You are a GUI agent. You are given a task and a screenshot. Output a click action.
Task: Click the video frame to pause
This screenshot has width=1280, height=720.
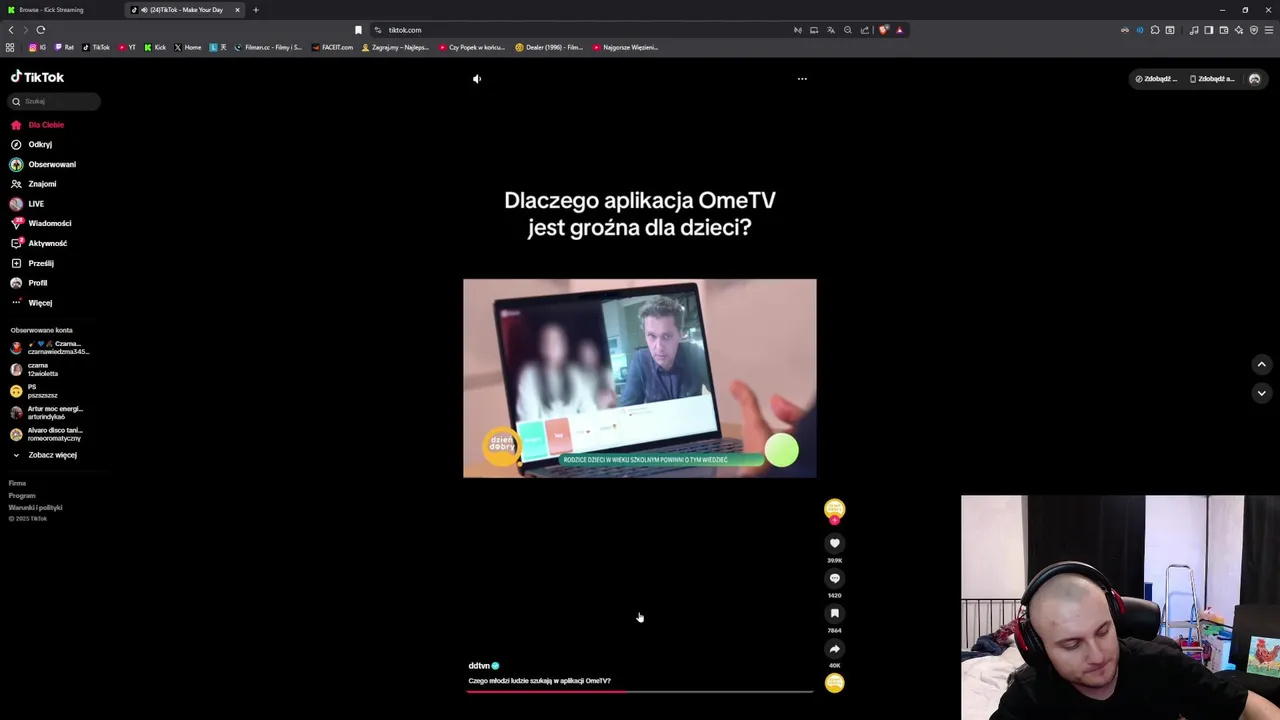pos(640,378)
